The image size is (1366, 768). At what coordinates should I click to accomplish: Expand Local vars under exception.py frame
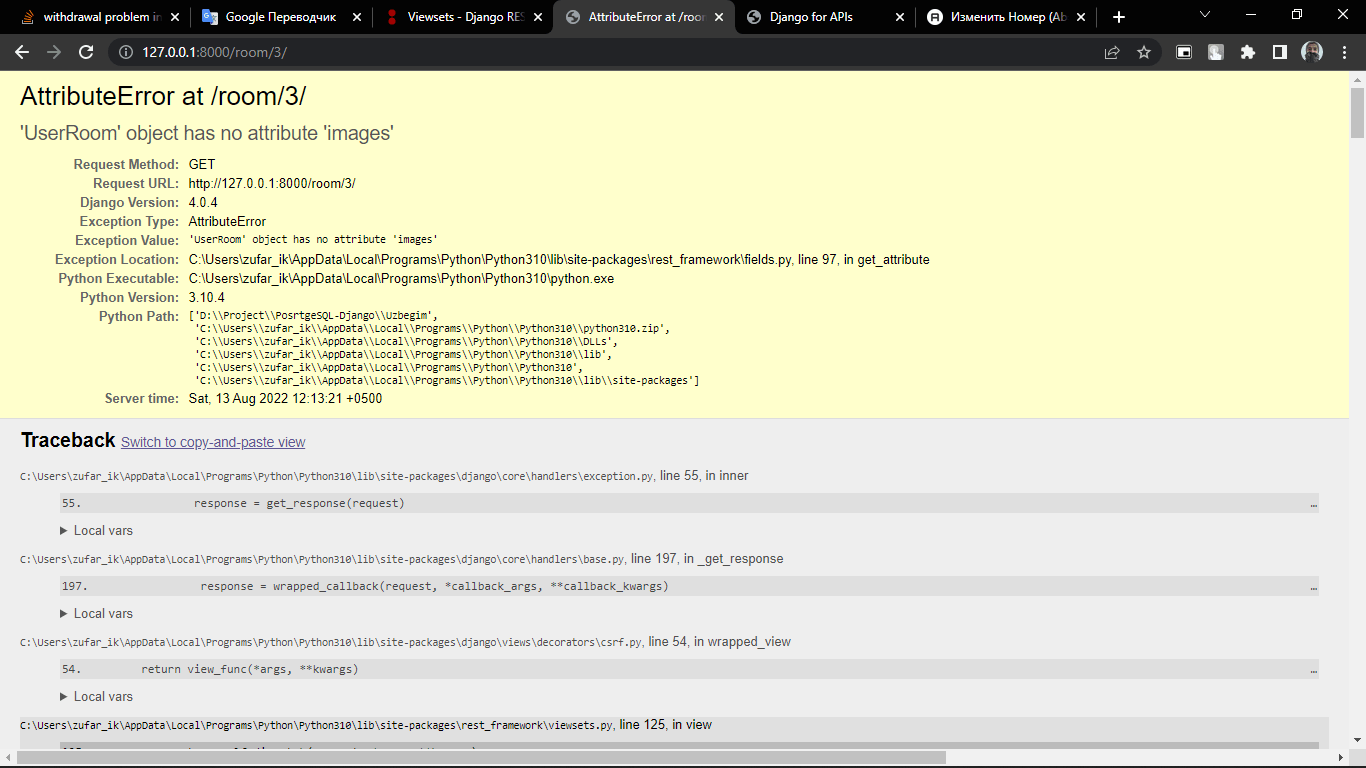coord(96,531)
